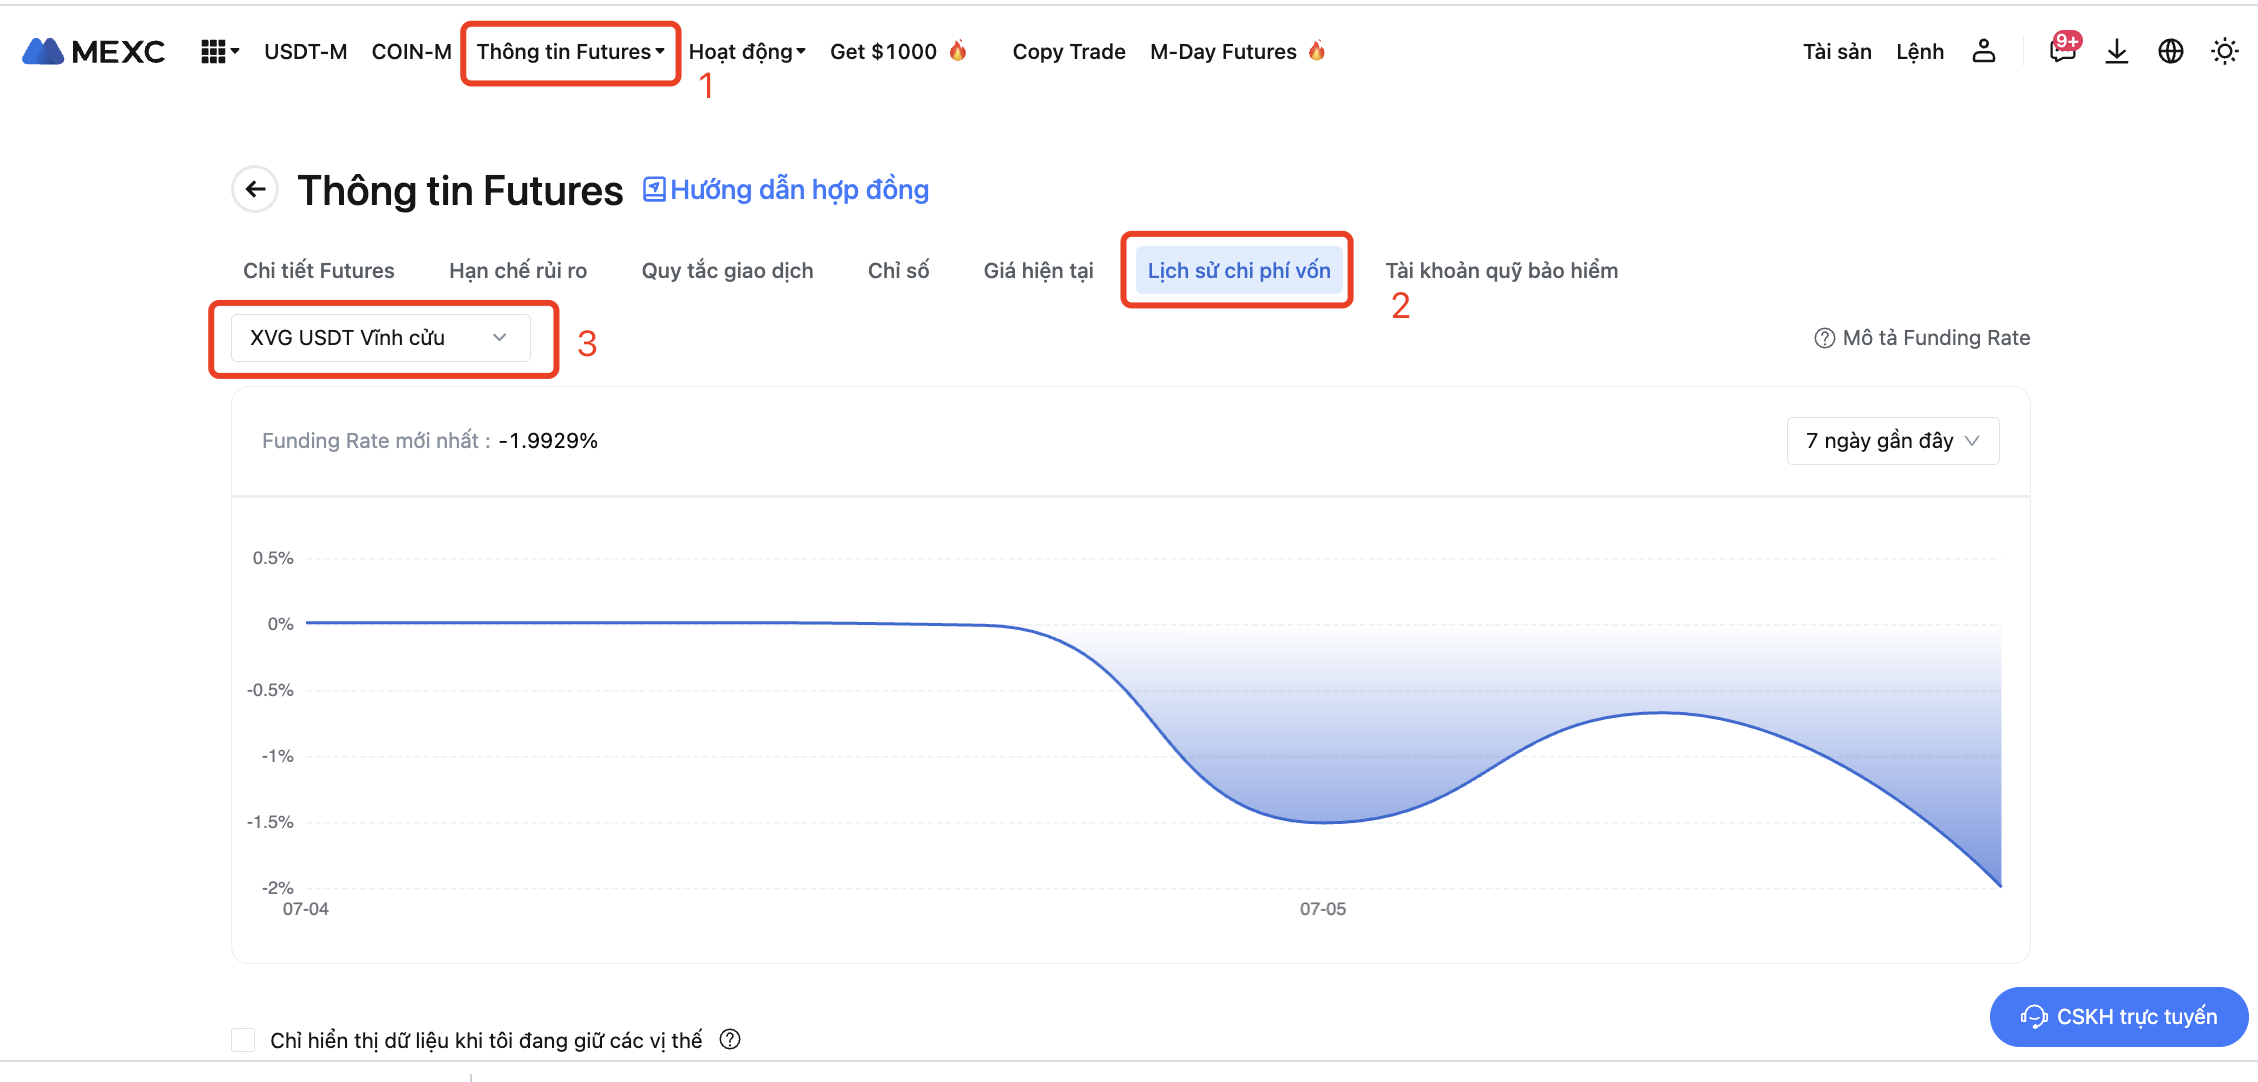Open the apps grid menu icon
Screen dimensions: 2258x1082
(214, 51)
